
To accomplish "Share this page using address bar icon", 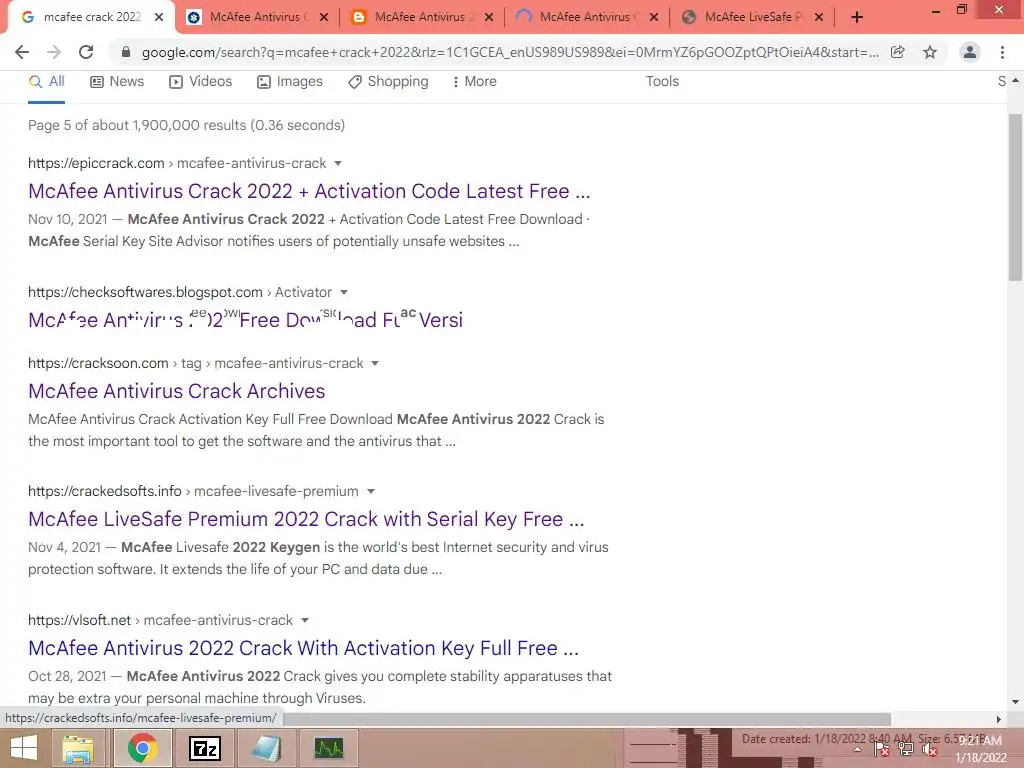I will tap(898, 52).
